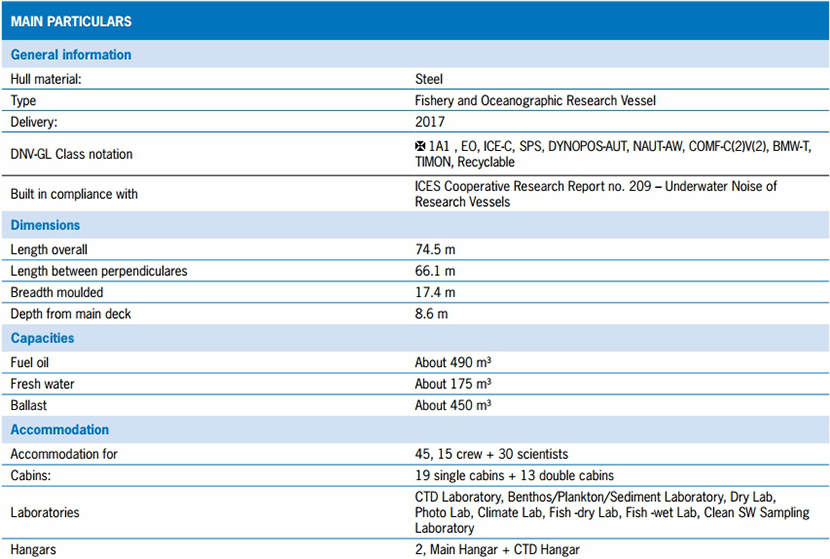Click the Hull material value Steel

click(429, 78)
